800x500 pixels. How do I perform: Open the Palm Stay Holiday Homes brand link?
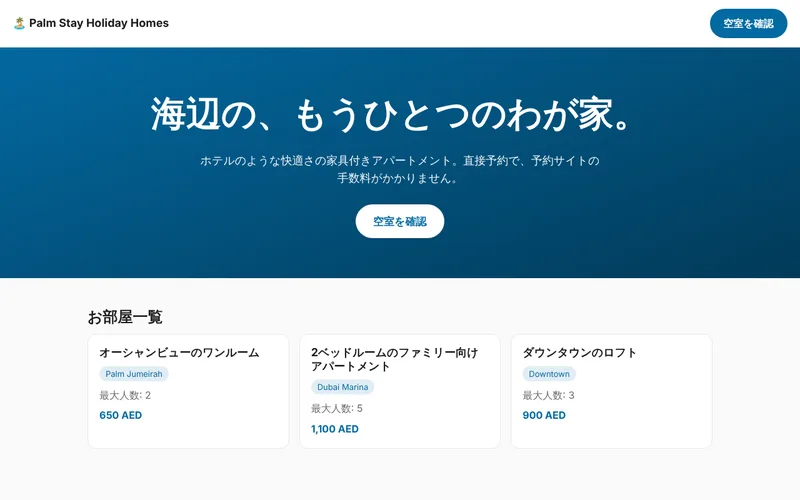tap(91, 23)
